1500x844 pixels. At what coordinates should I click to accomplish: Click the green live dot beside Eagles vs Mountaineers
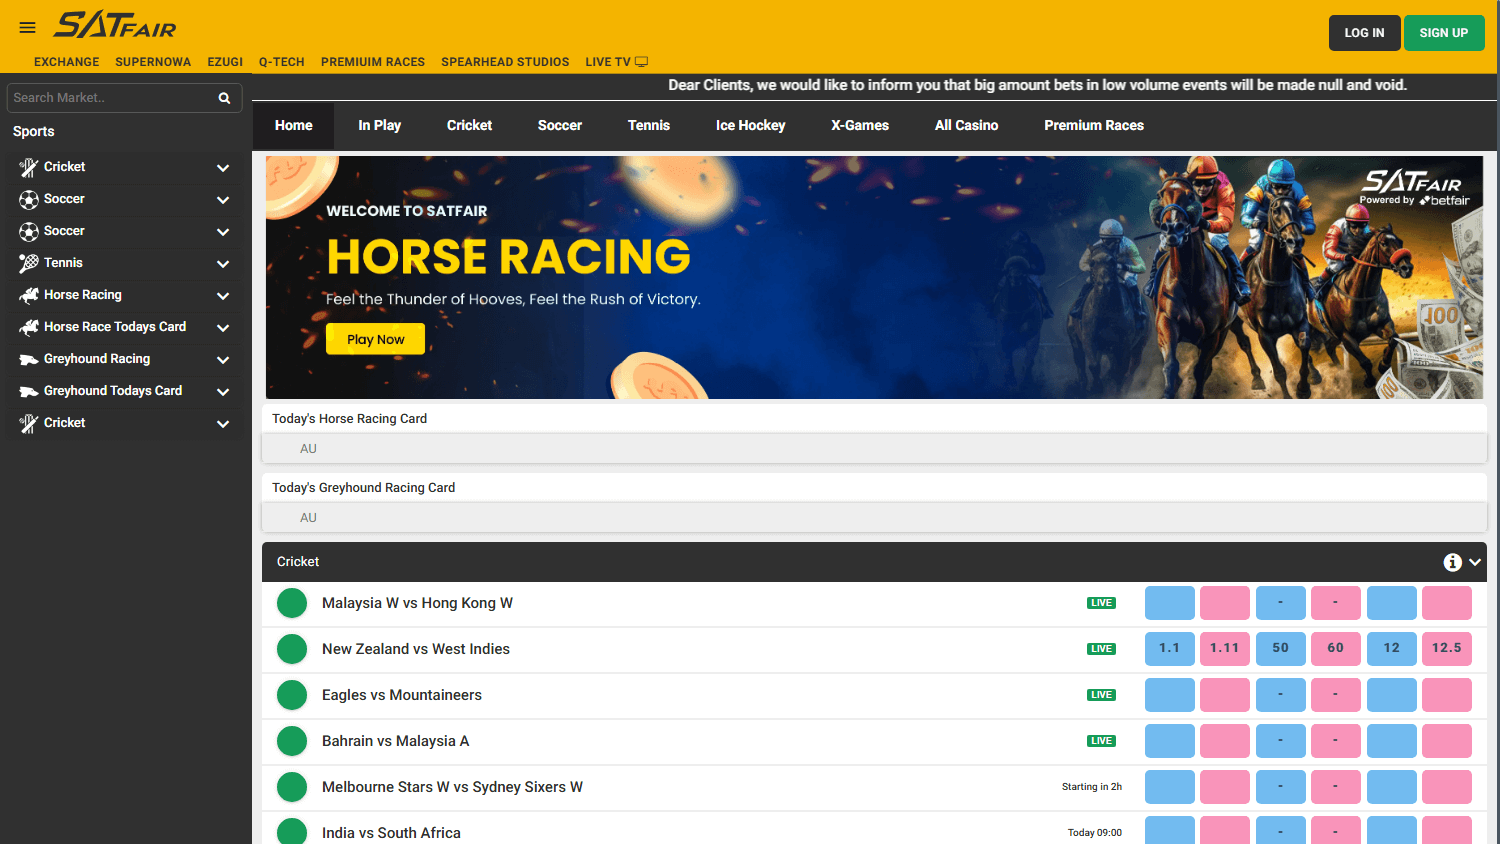(292, 694)
